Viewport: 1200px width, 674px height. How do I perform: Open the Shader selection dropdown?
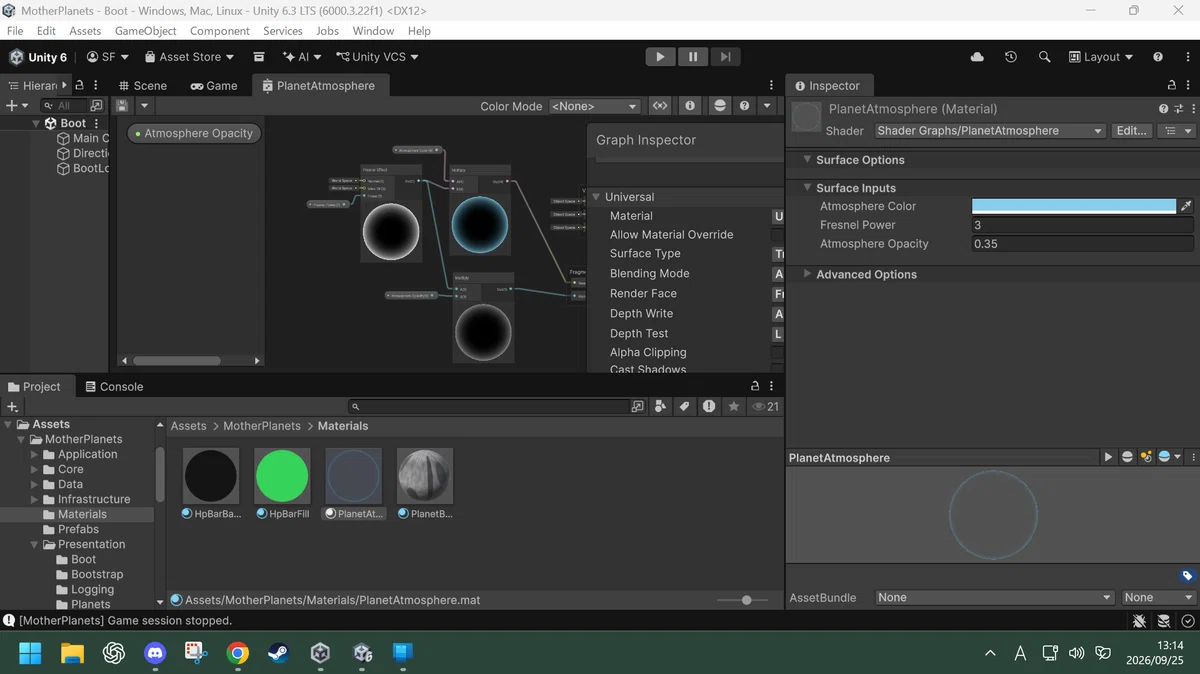pyautogui.click(x=989, y=131)
